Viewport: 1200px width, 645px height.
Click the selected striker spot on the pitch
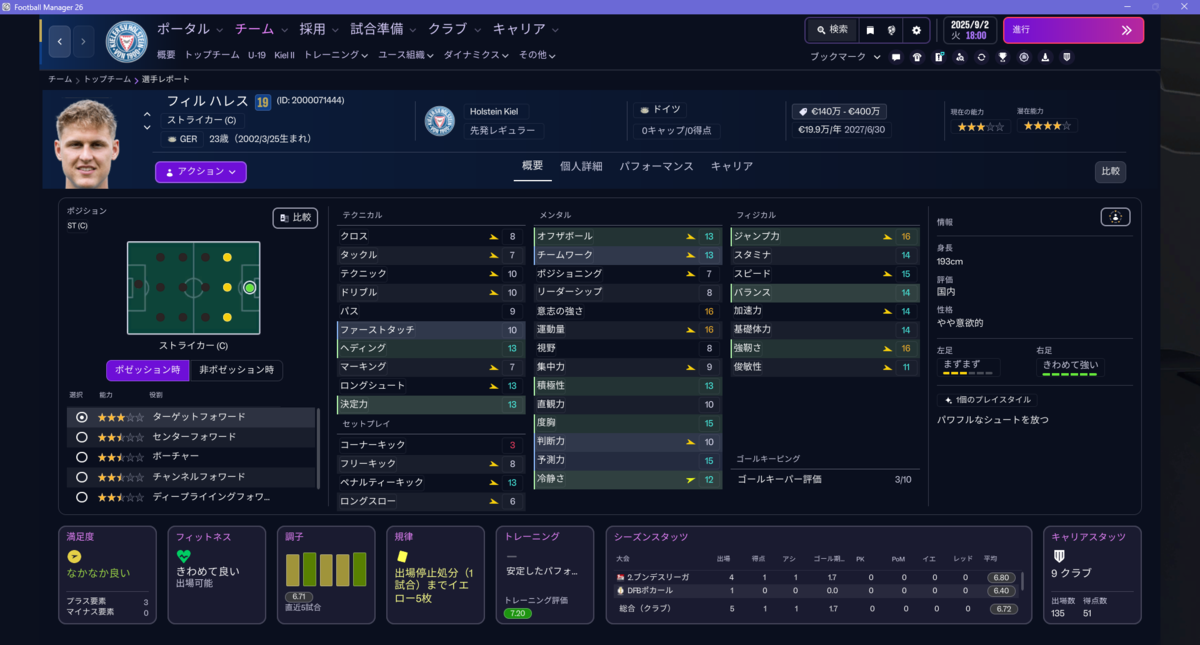pyautogui.click(x=249, y=288)
